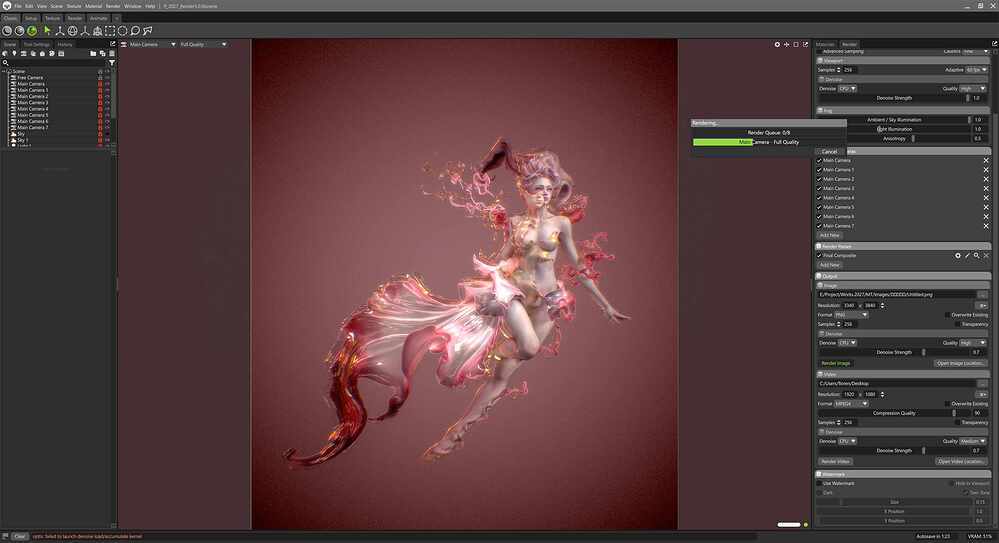Click the viewport maximize square icon
The height and width of the screenshot is (543, 999).
pyautogui.click(x=796, y=45)
